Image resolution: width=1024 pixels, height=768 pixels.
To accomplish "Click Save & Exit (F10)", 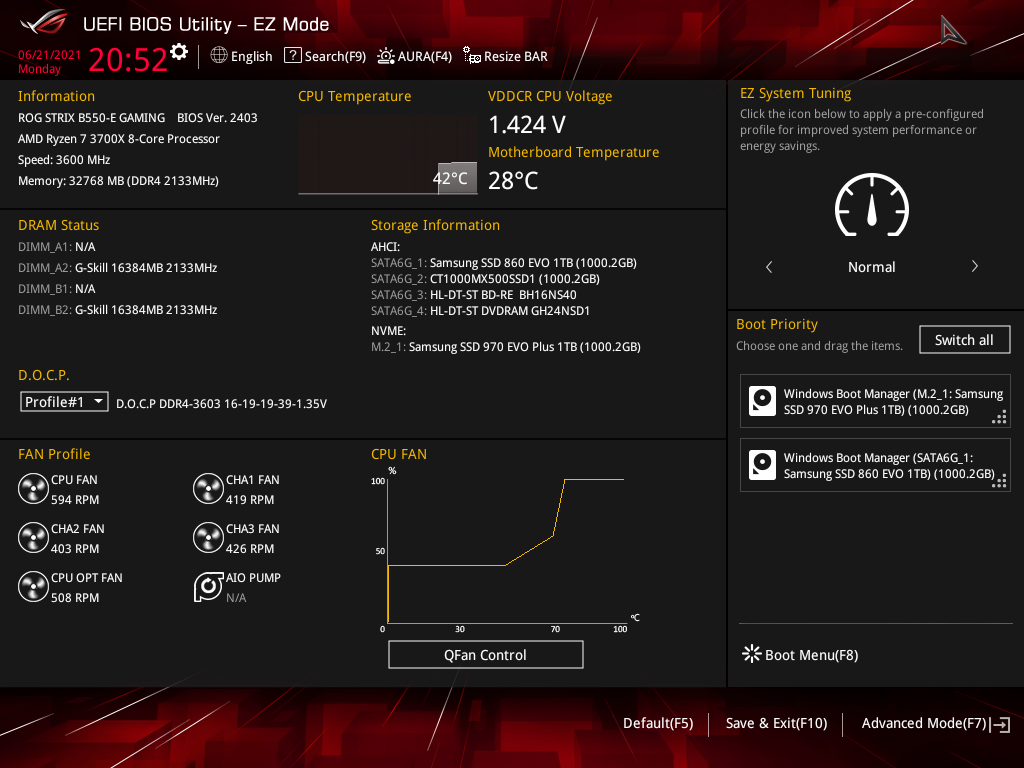I will [x=776, y=723].
